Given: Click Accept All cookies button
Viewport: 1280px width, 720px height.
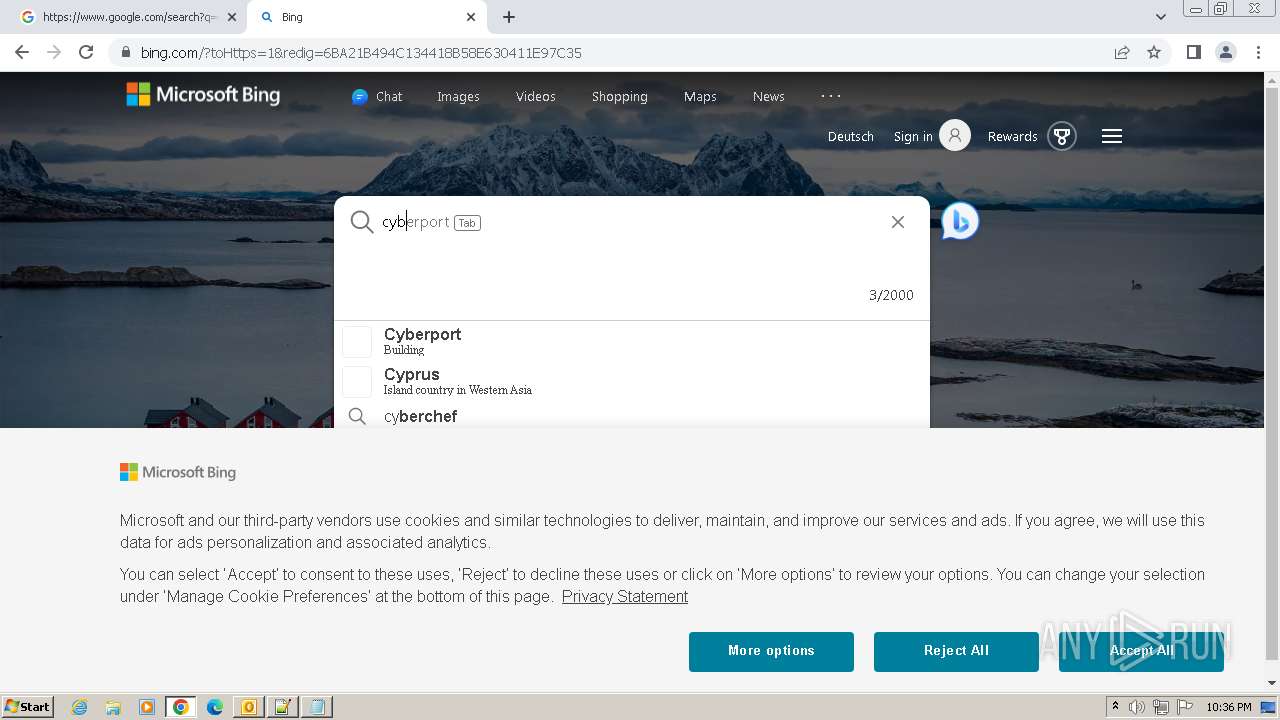Looking at the screenshot, I should [x=1141, y=651].
